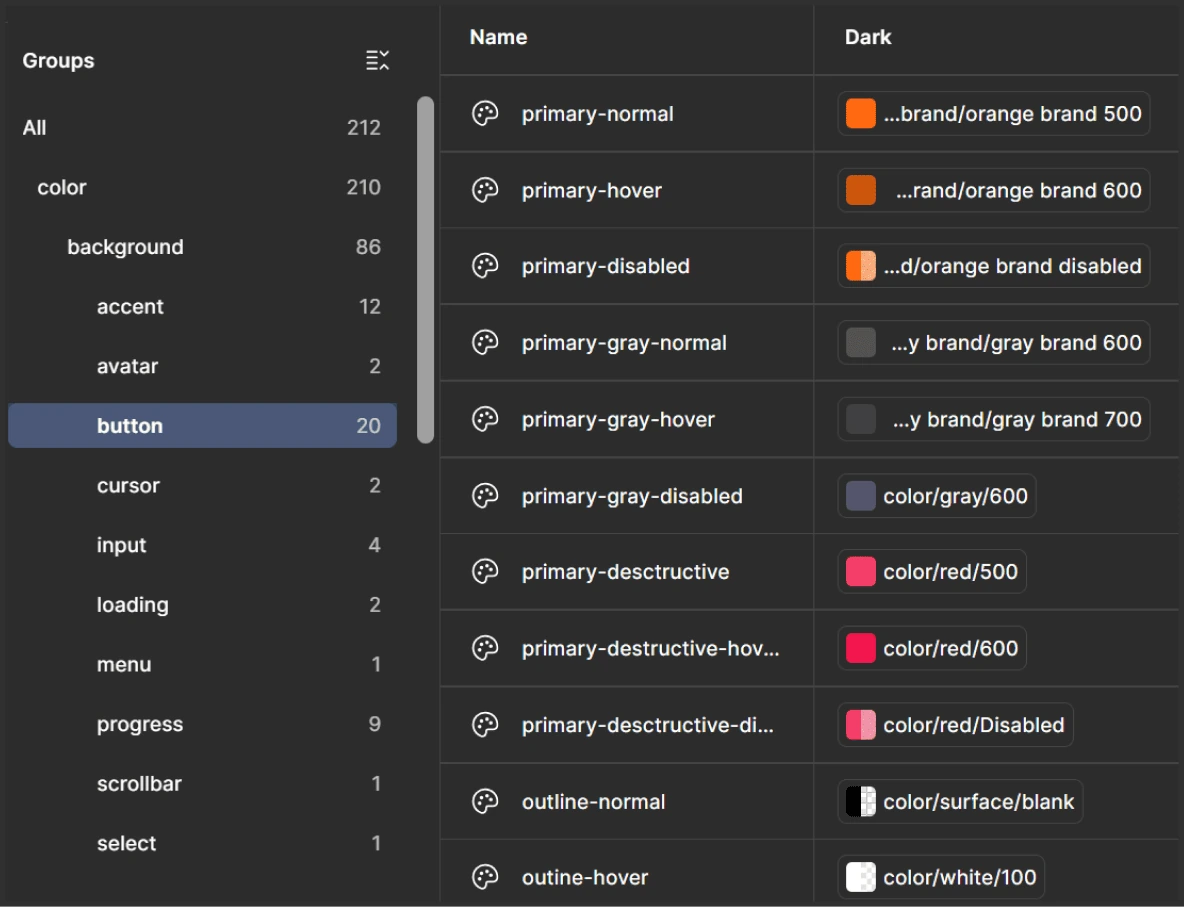Click the palette icon beside primary-gray-normal

pos(485,343)
